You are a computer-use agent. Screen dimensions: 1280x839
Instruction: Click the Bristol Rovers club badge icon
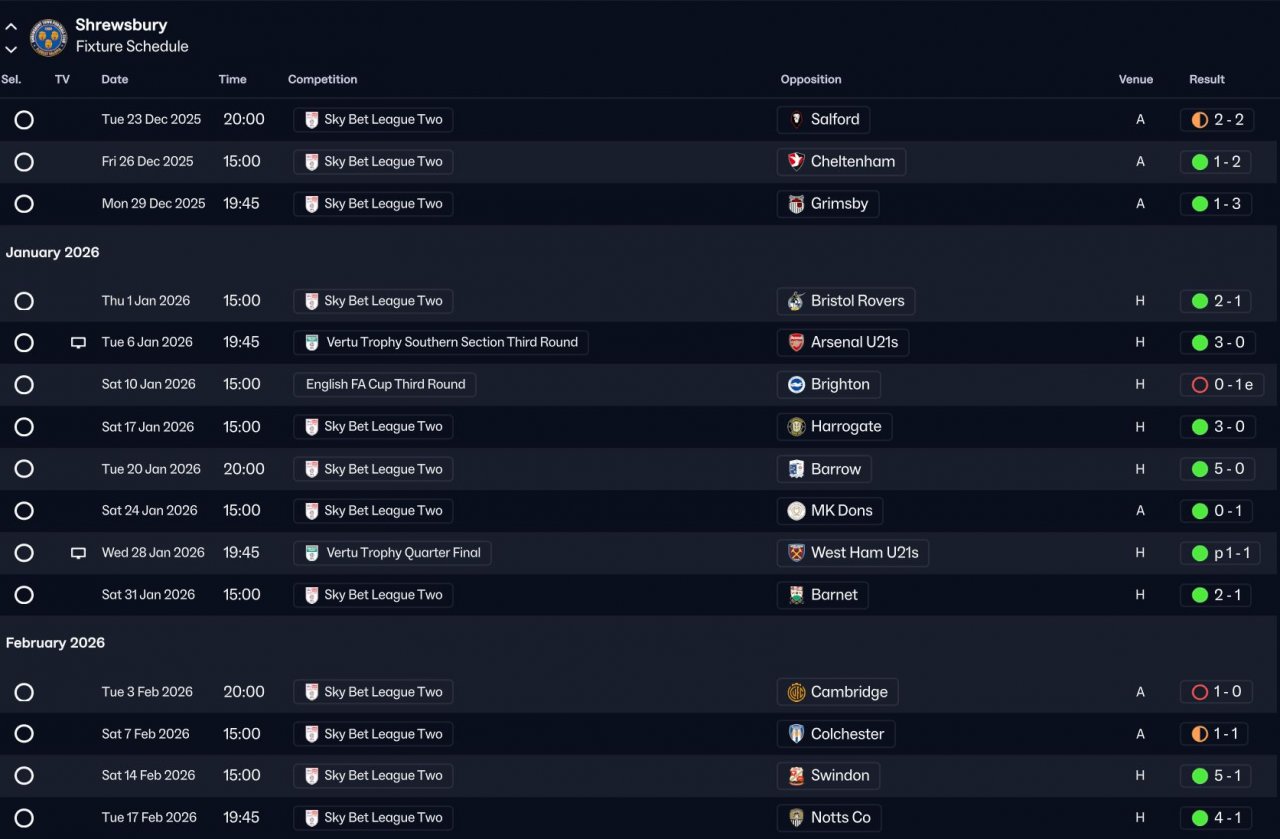pos(796,301)
